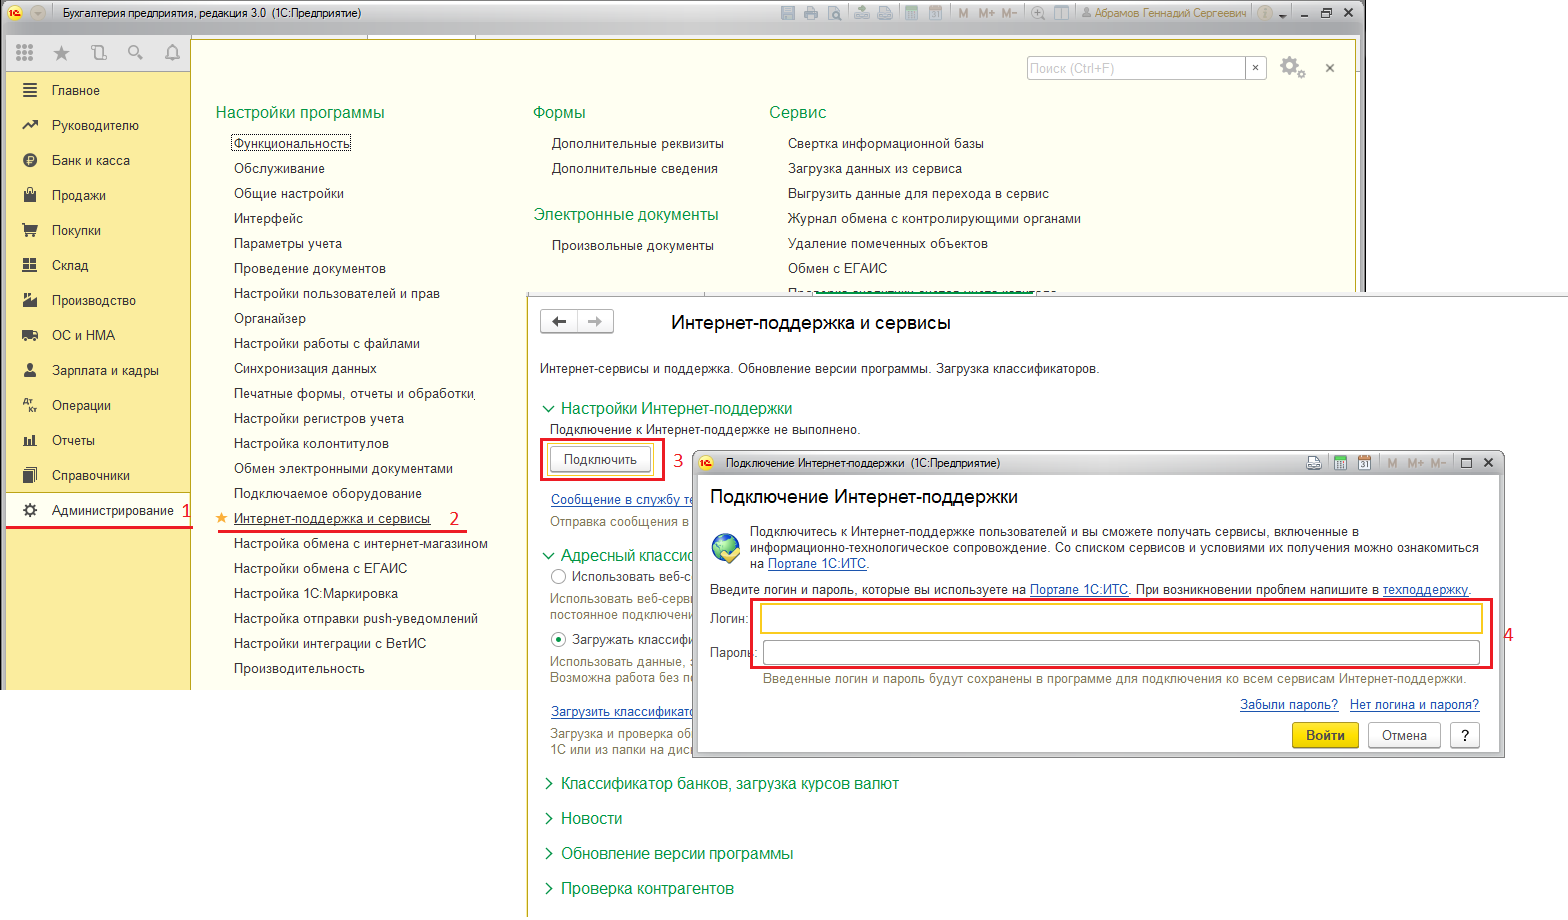
Task: Click the Войти button
Action: (1325, 735)
